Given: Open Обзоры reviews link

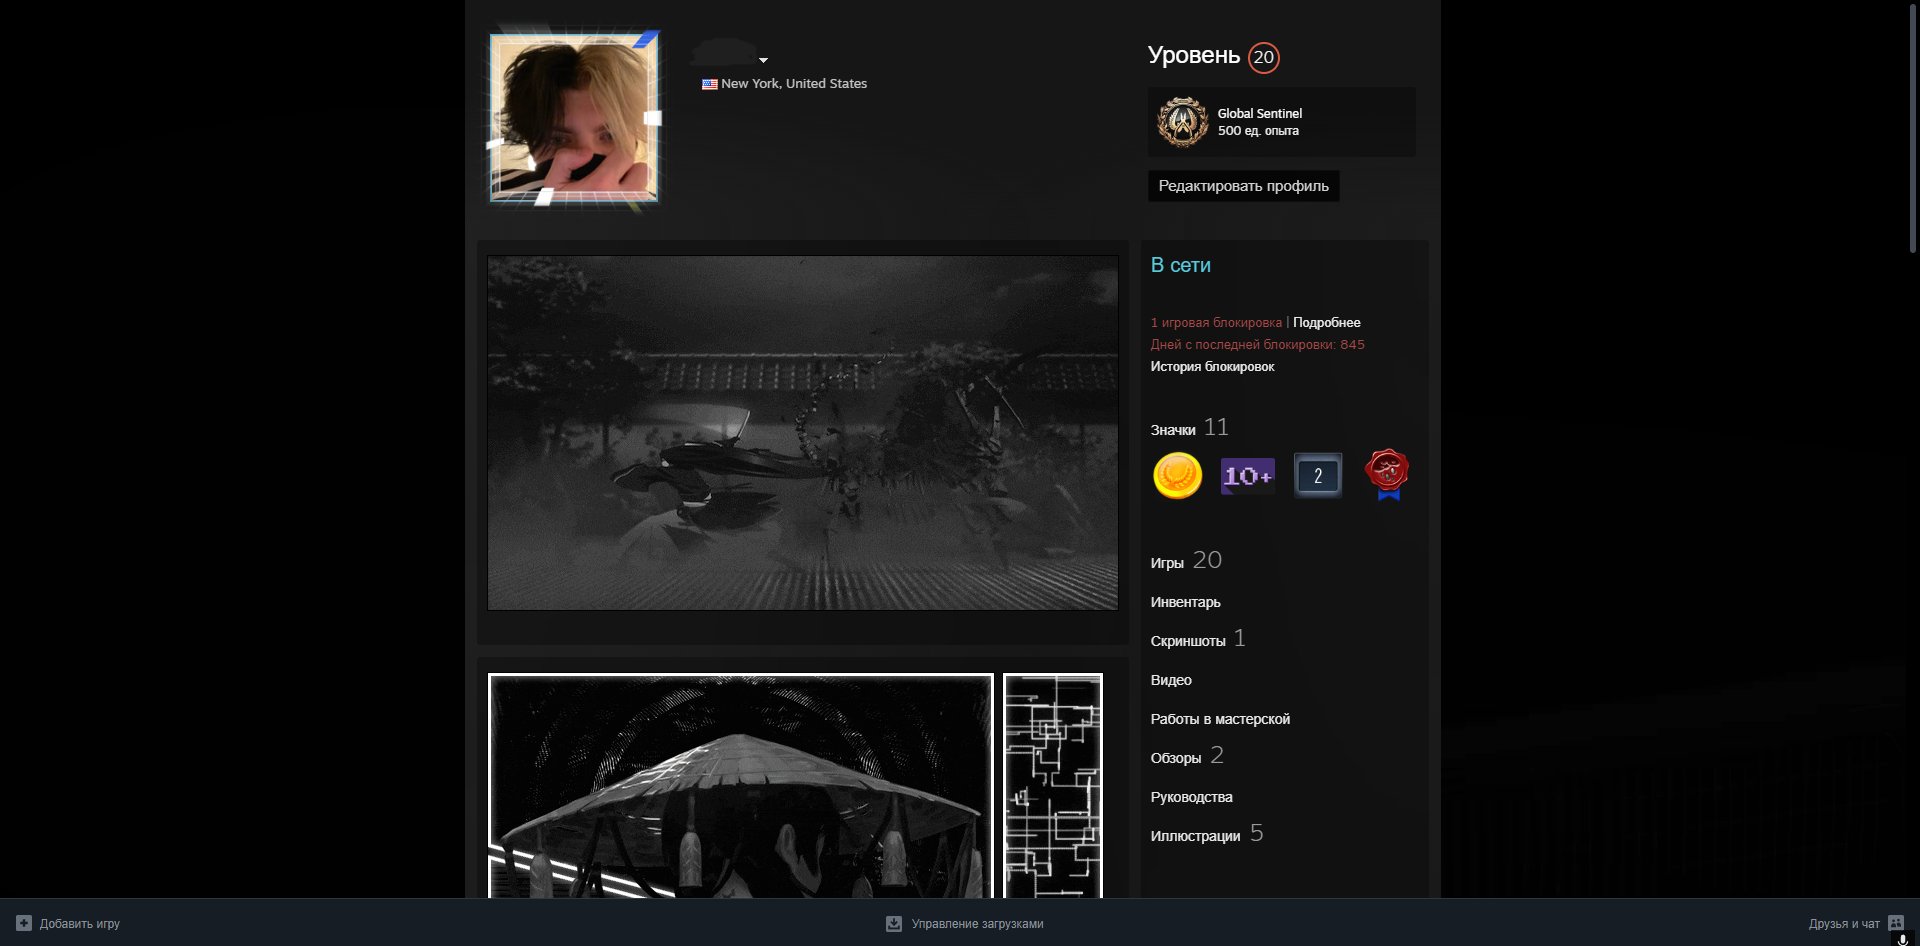Looking at the screenshot, I should click(1176, 758).
